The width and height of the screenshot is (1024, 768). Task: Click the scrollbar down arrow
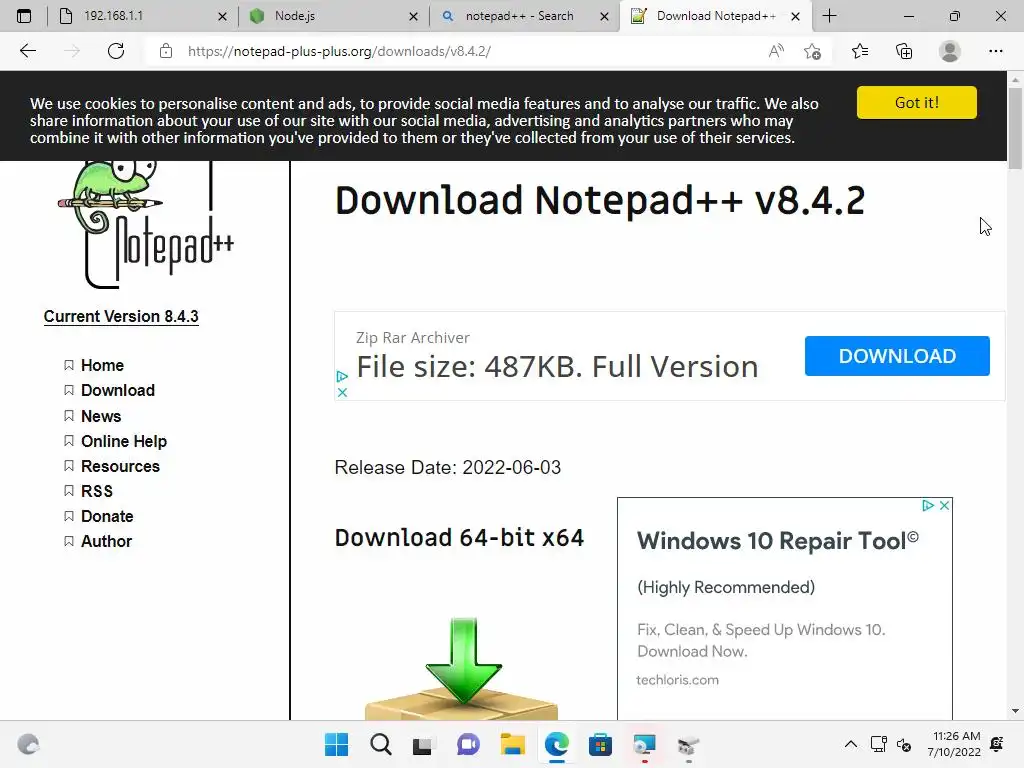(x=1015, y=711)
